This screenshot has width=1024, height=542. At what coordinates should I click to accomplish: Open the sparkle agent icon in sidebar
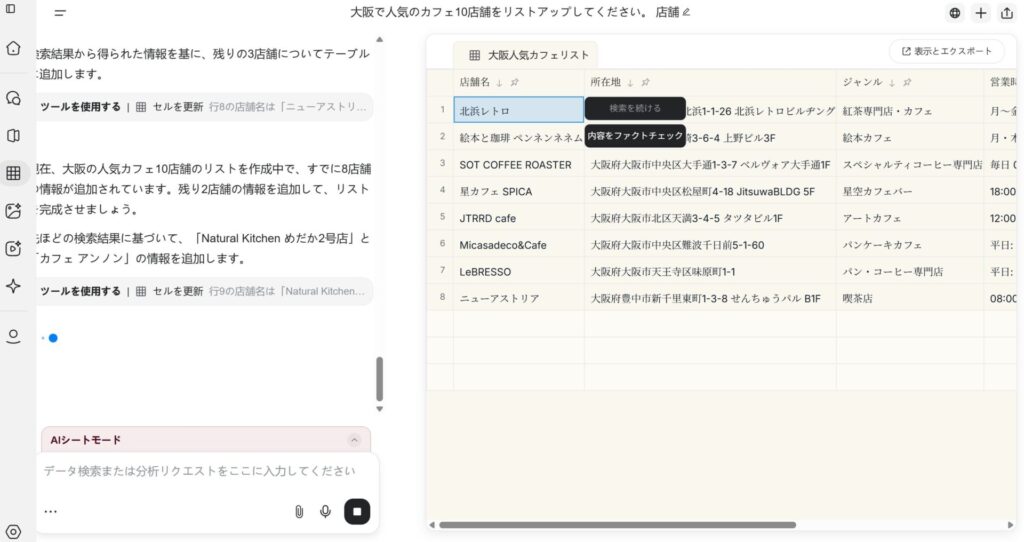(13, 286)
